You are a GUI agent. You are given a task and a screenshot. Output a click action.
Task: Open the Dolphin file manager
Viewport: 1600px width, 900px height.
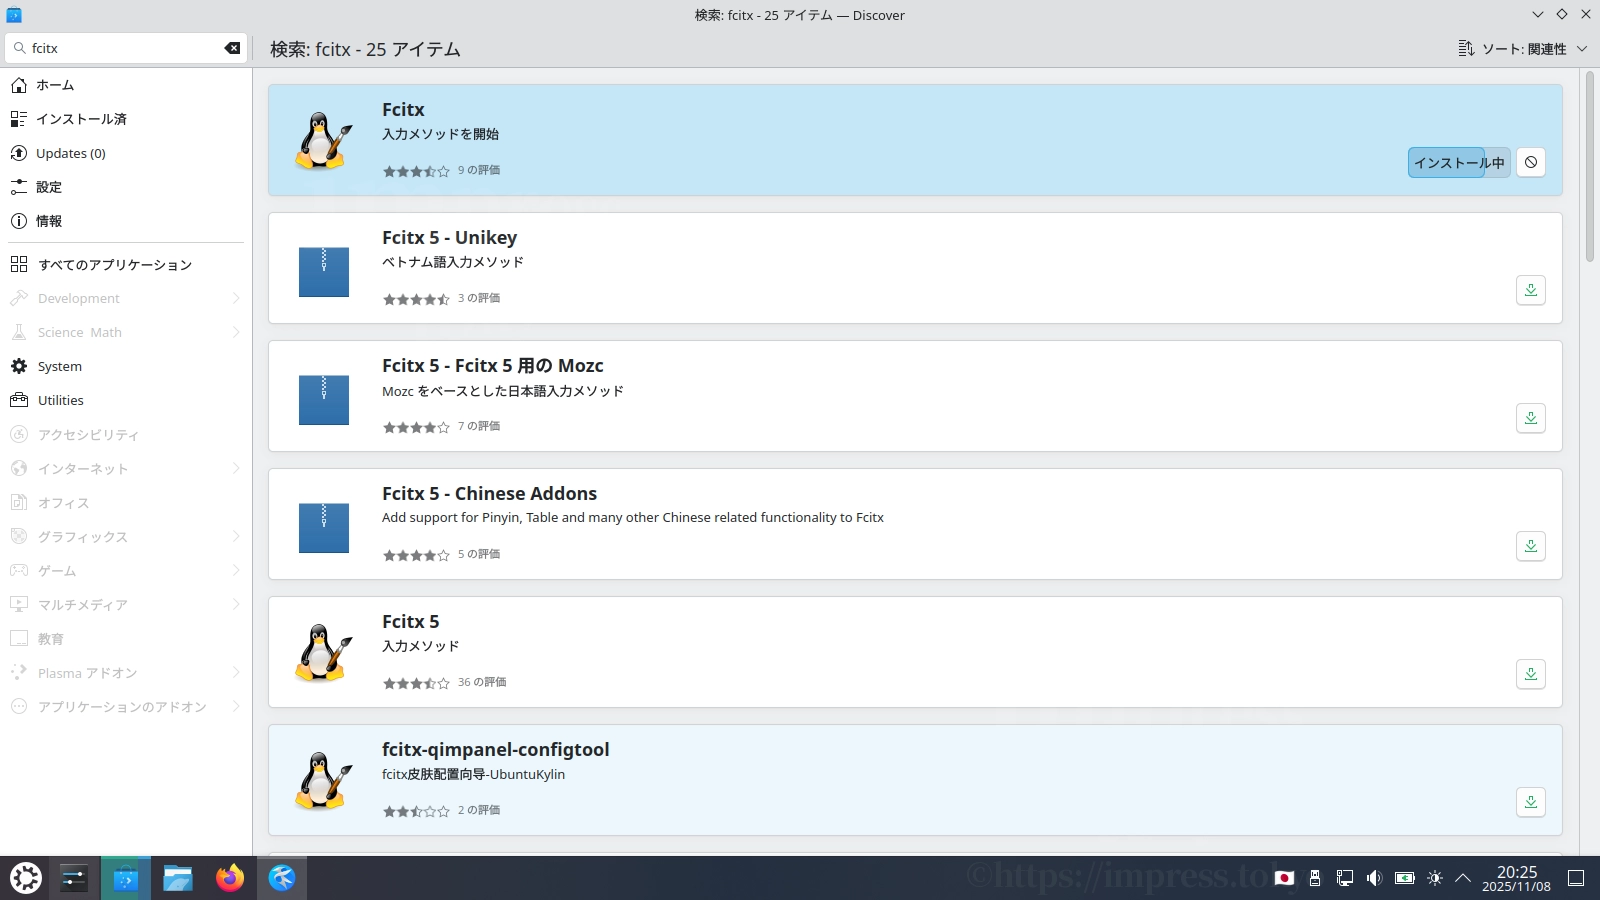[178, 878]
